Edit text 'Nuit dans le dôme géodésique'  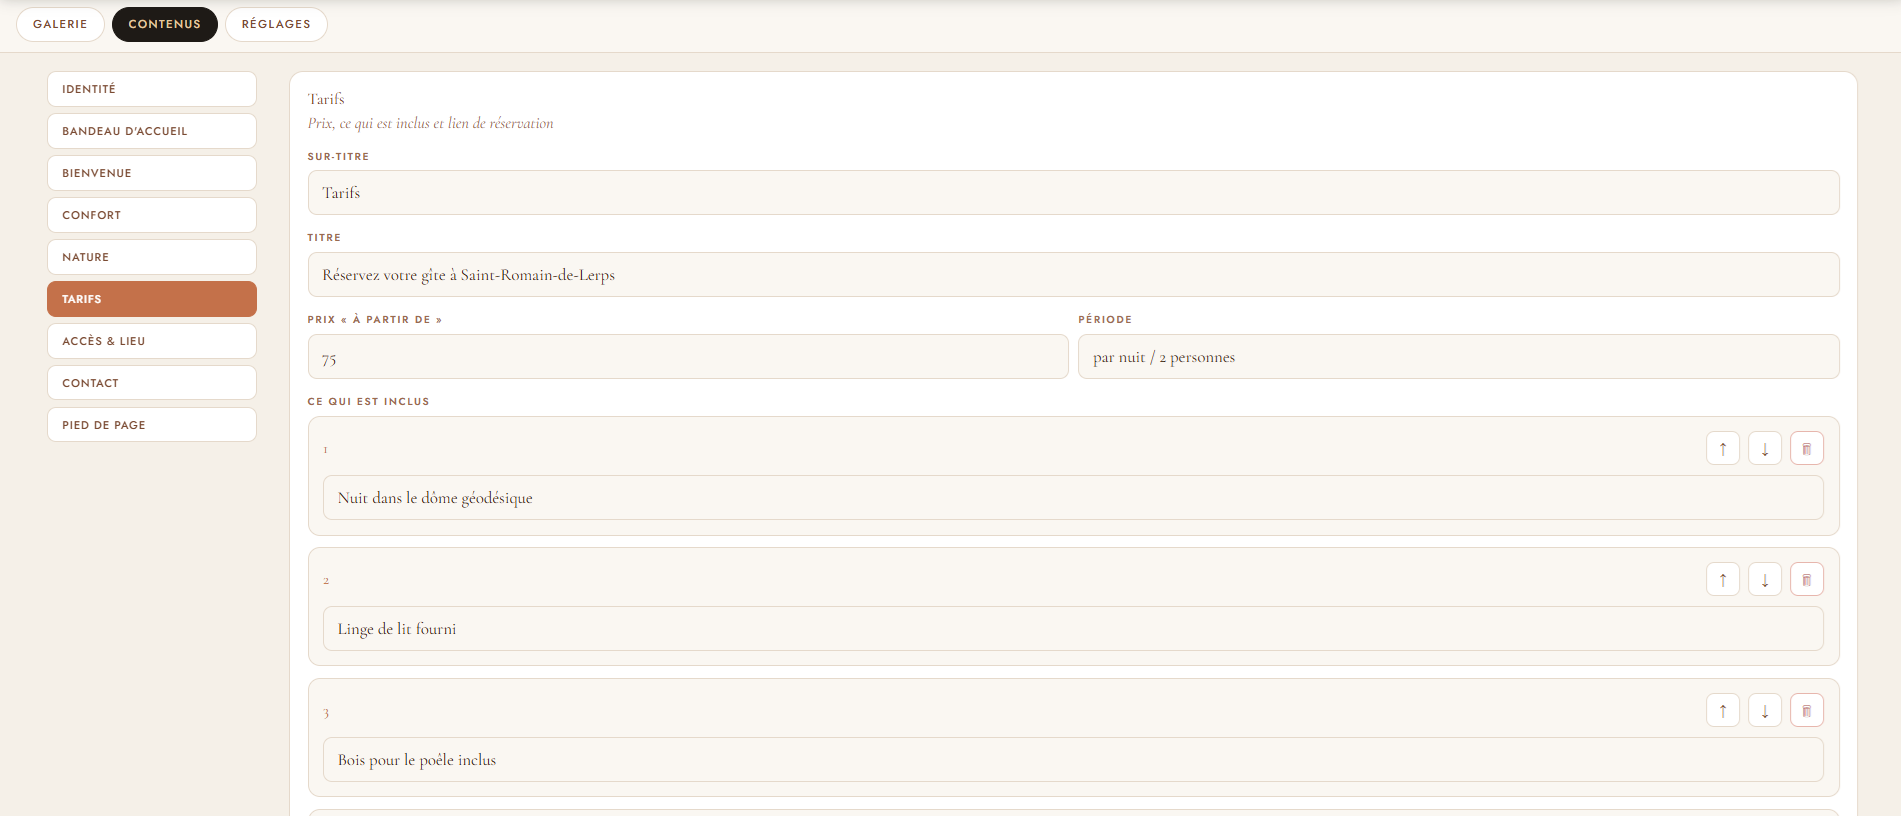(1073, 498)
